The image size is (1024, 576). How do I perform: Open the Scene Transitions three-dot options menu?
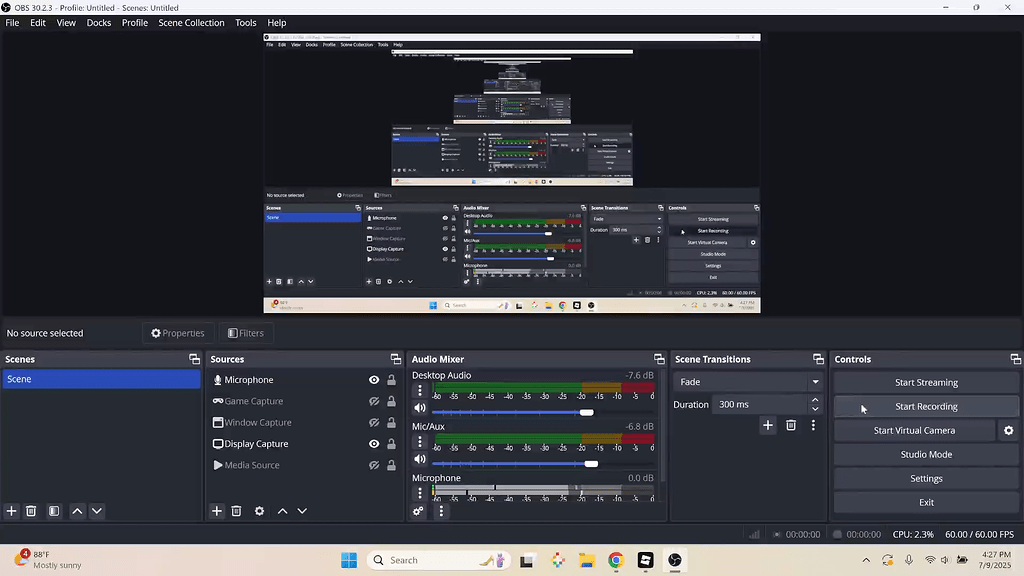coord(813,425)
